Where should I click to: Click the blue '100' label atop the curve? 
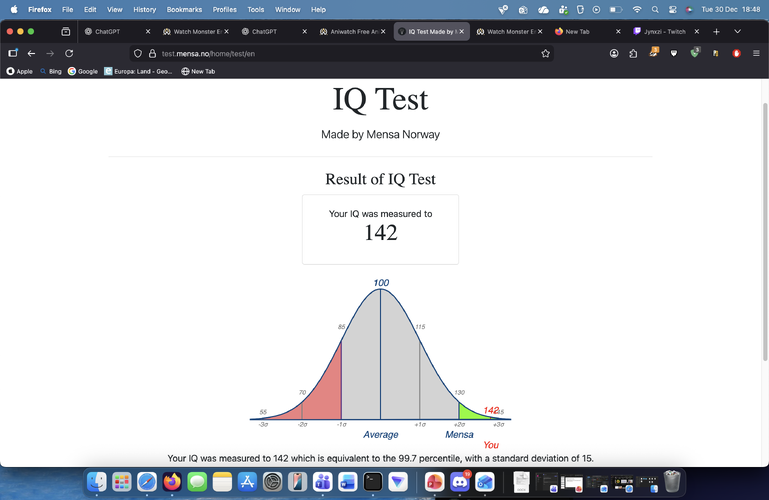pos(381,283)
